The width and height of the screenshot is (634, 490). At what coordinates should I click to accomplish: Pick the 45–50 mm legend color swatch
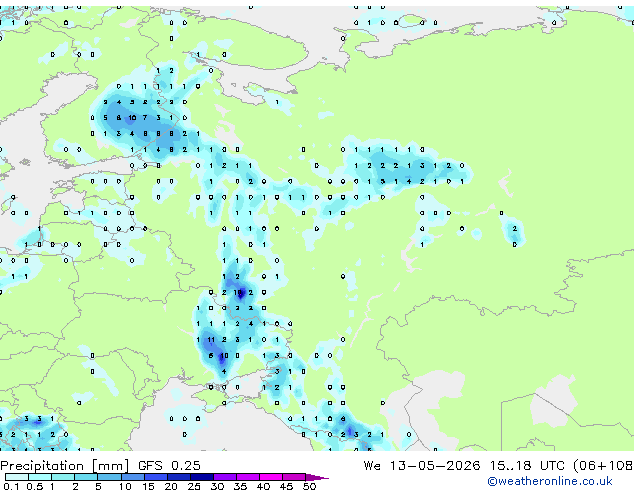tap(294, 477)
